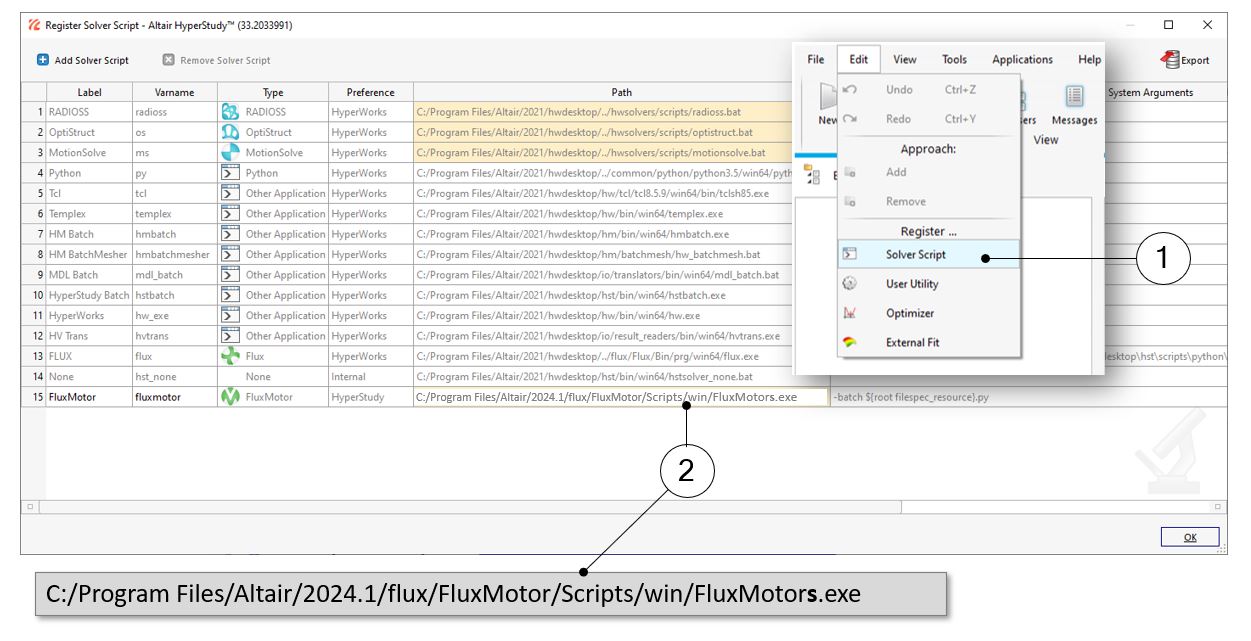1251x641 pixels.
Task: Edit the FluxMotor path field
Action: point(620,397)
